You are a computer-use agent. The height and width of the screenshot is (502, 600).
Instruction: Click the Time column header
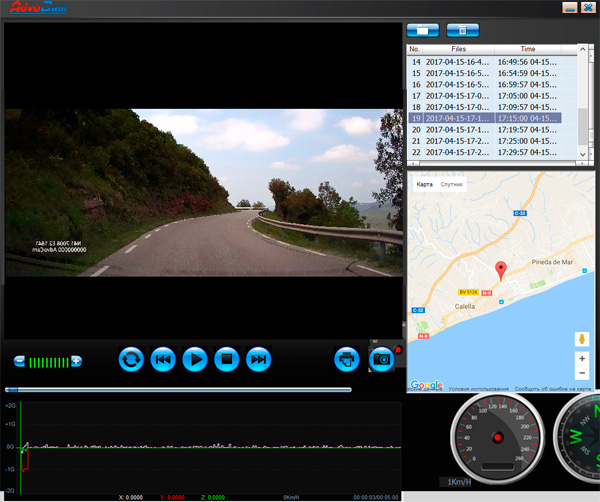point(528,48)
